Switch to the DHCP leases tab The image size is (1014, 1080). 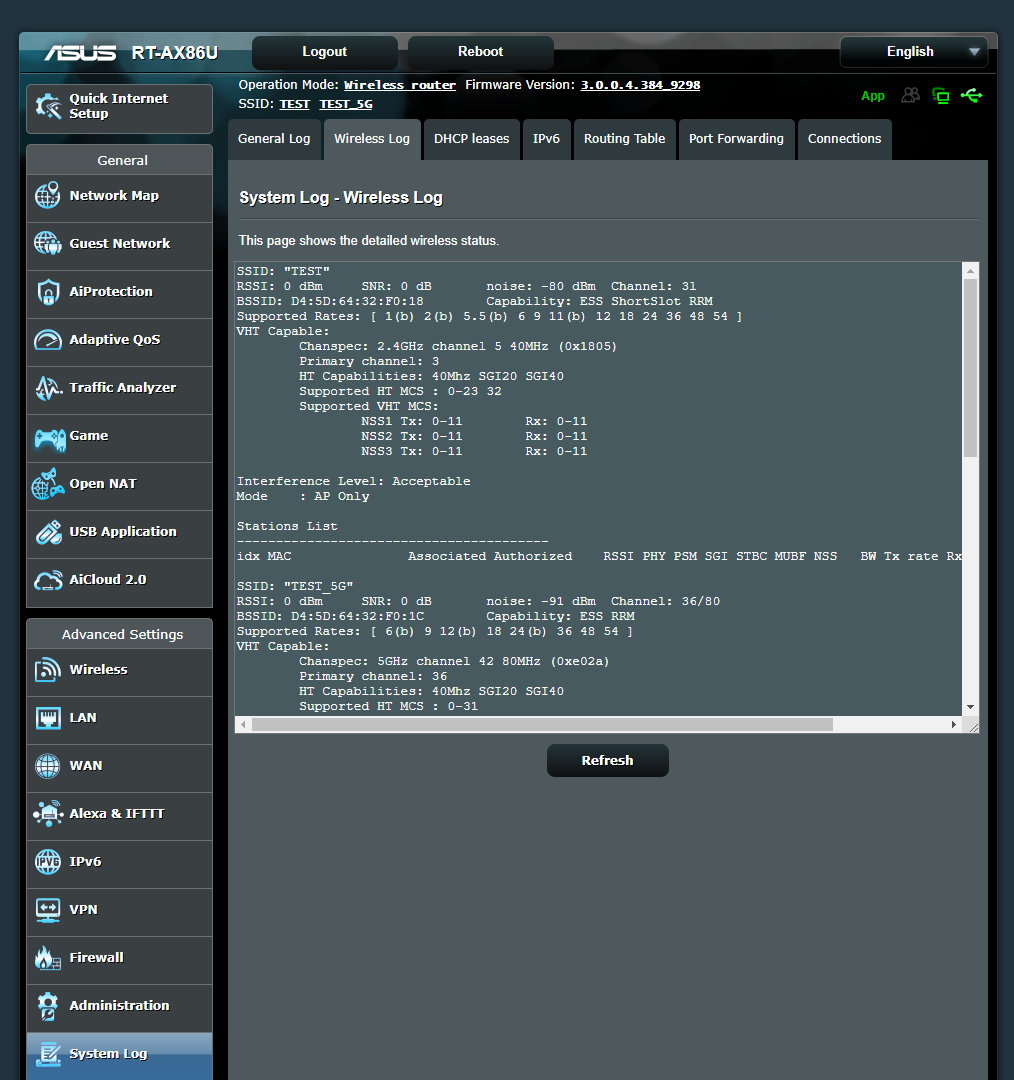click(471, 139)
